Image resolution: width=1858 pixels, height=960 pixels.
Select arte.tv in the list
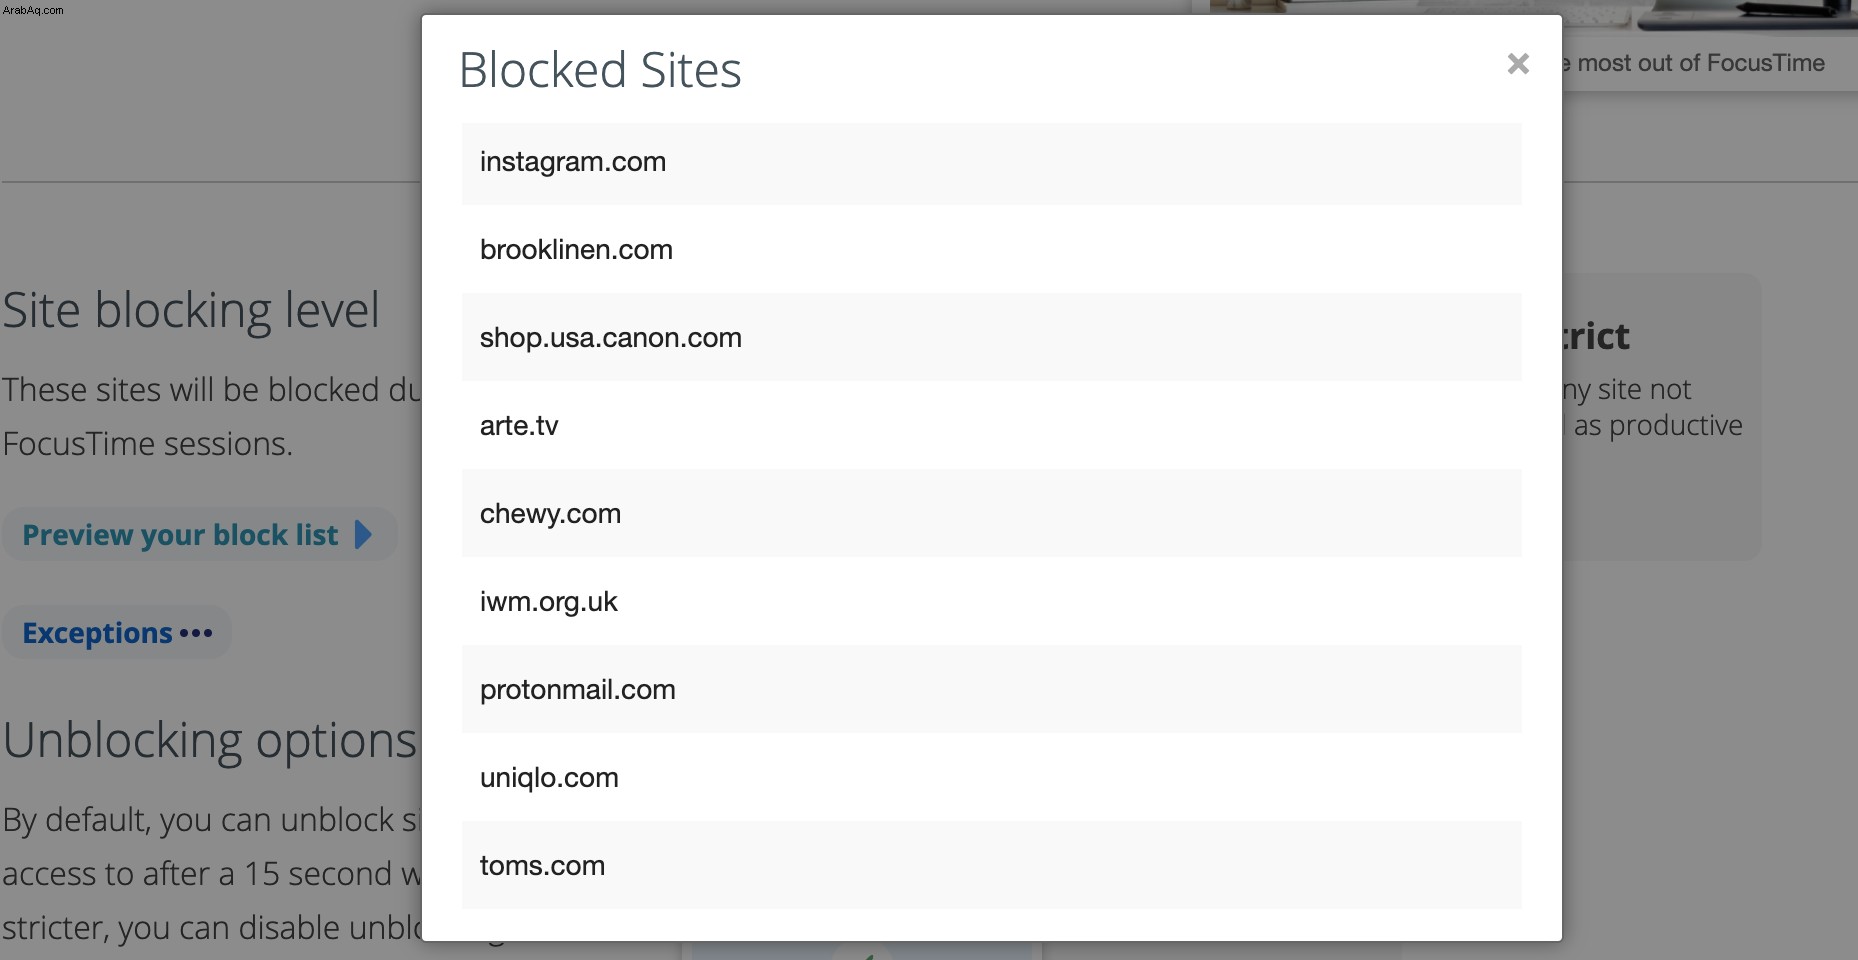coord(991,425)
